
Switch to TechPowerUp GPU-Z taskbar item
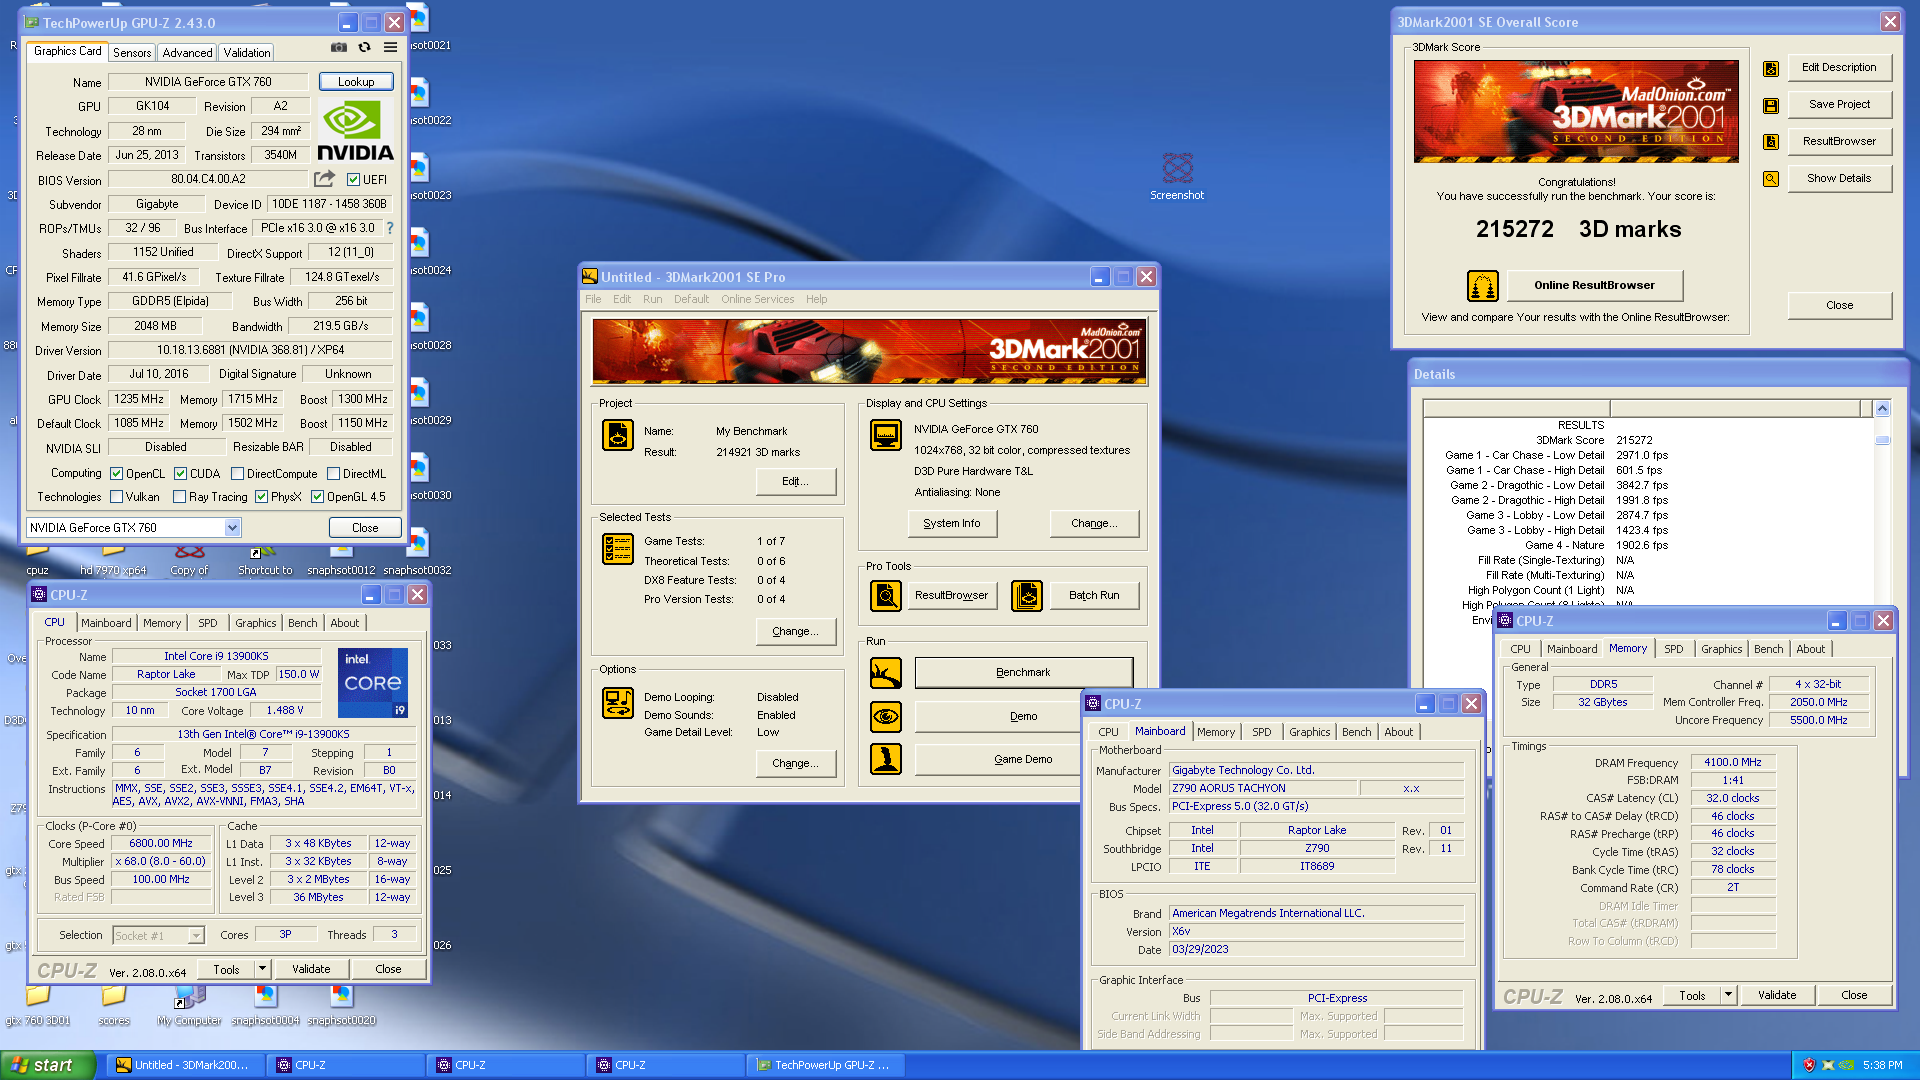[x=825, y=1065]
